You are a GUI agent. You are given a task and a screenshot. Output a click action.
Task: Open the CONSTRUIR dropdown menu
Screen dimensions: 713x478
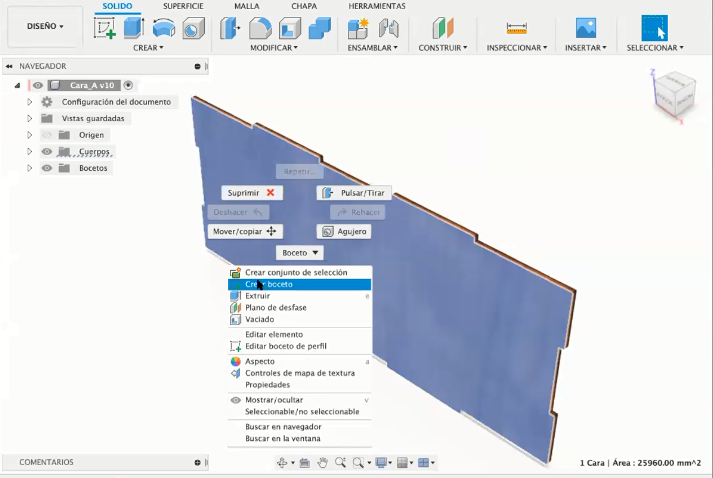coord(442,48)
